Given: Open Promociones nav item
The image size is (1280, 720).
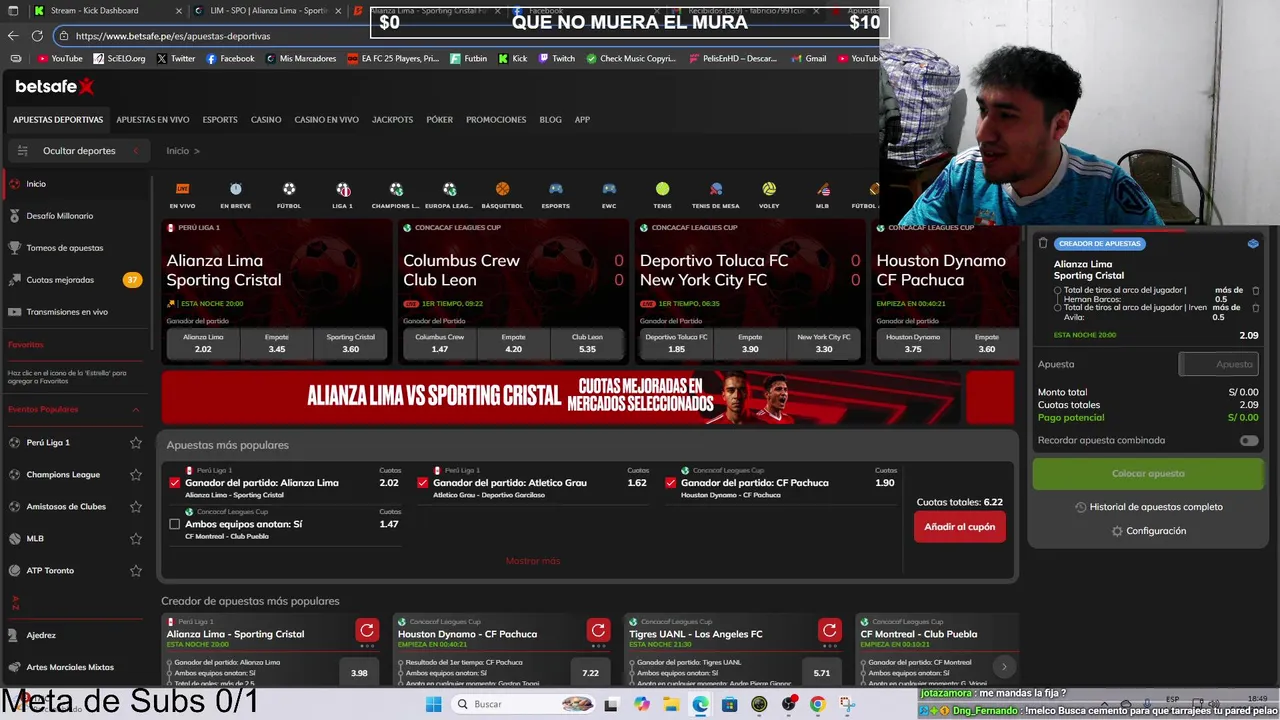Looking at the screenshot, I should 496,119.
